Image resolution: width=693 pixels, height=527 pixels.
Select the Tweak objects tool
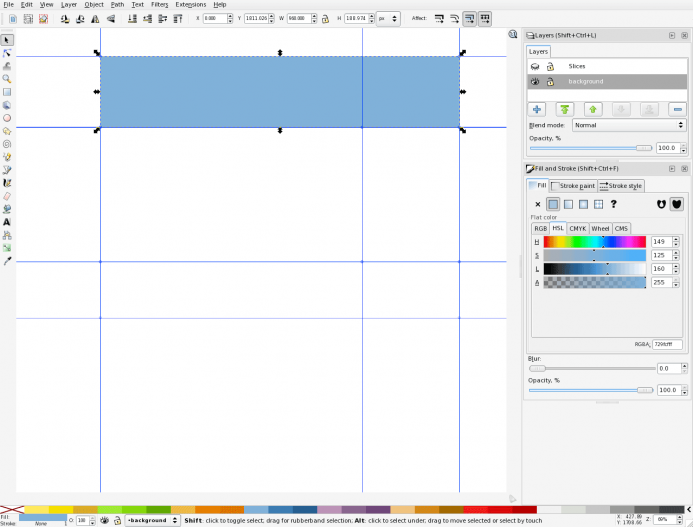pos(7,66)
